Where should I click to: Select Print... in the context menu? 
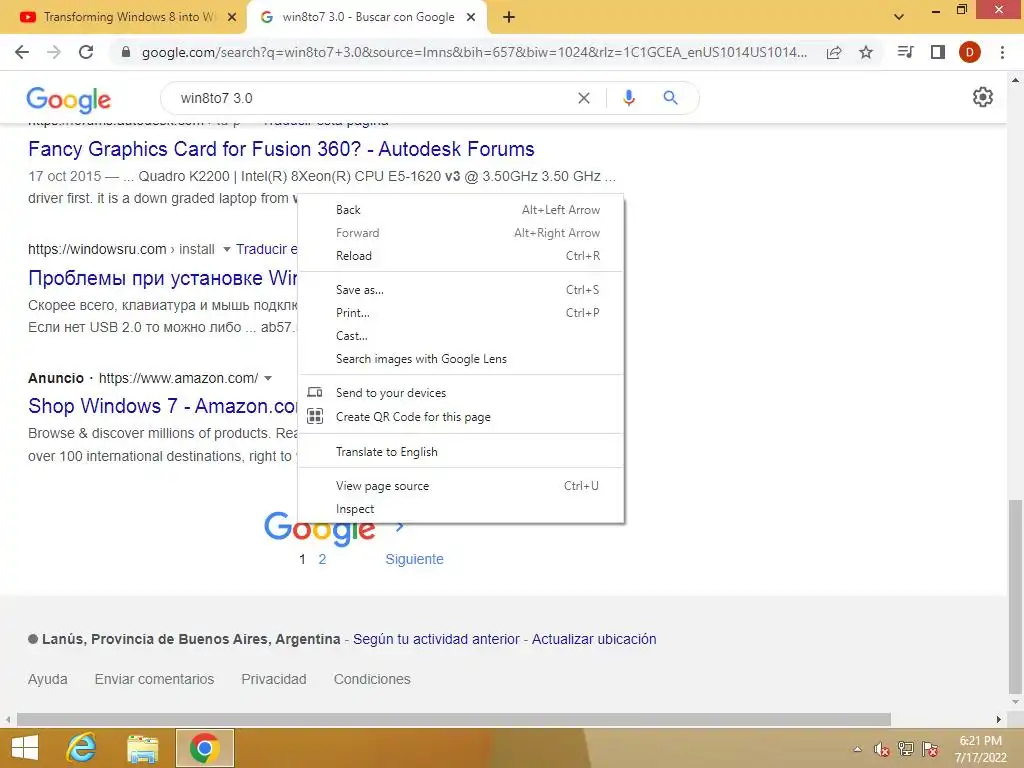pos(461,313)
